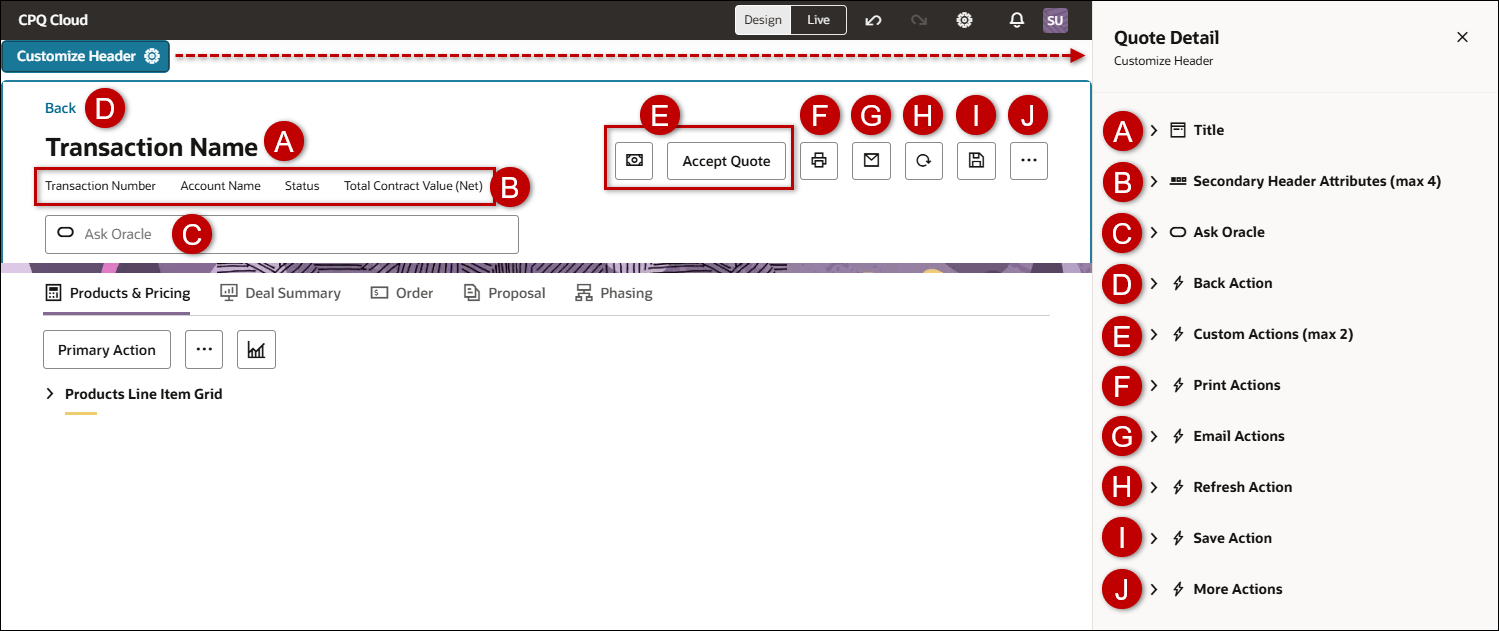Click the Transaction Name title
The image size is (1499, 631).
[x=152, y=147]
